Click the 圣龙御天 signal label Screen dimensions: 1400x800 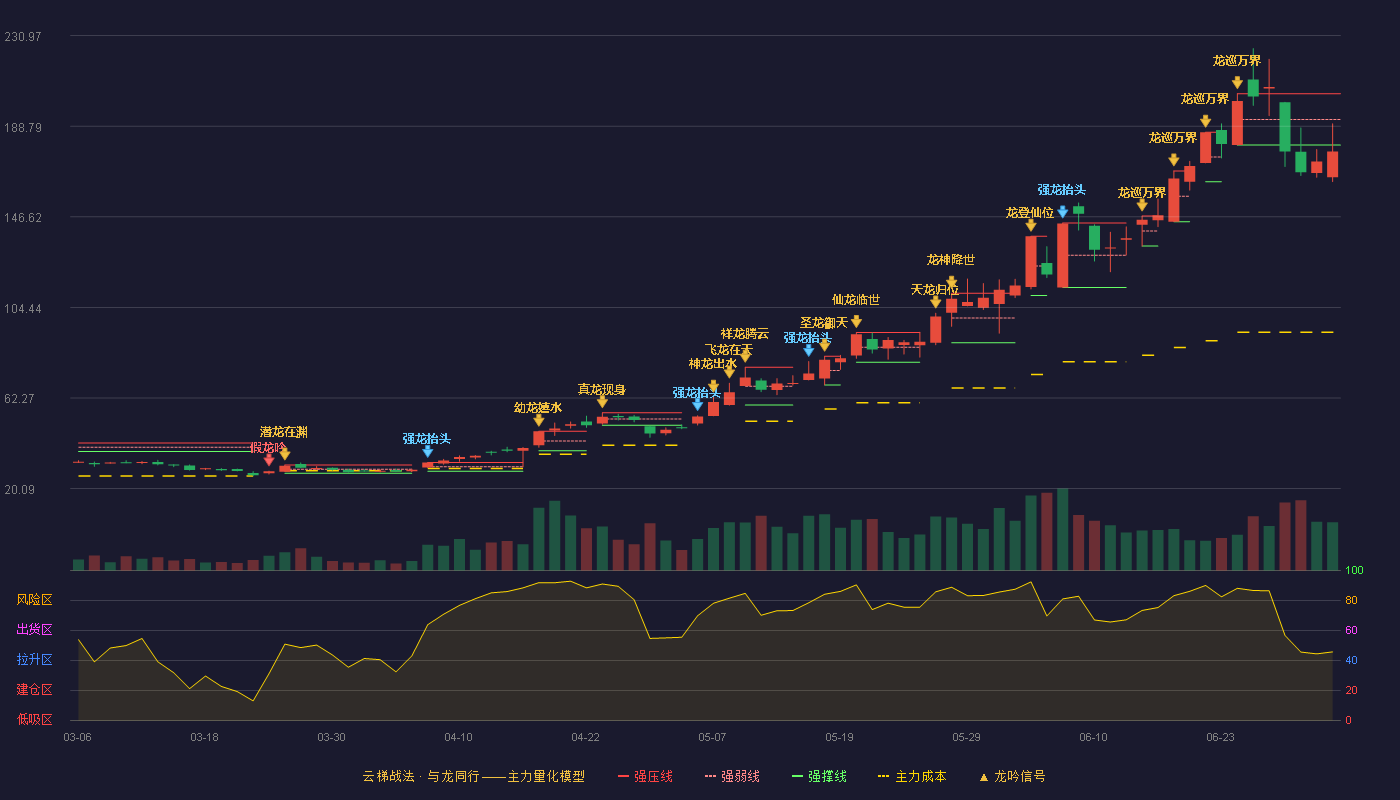tap(824, 322)
